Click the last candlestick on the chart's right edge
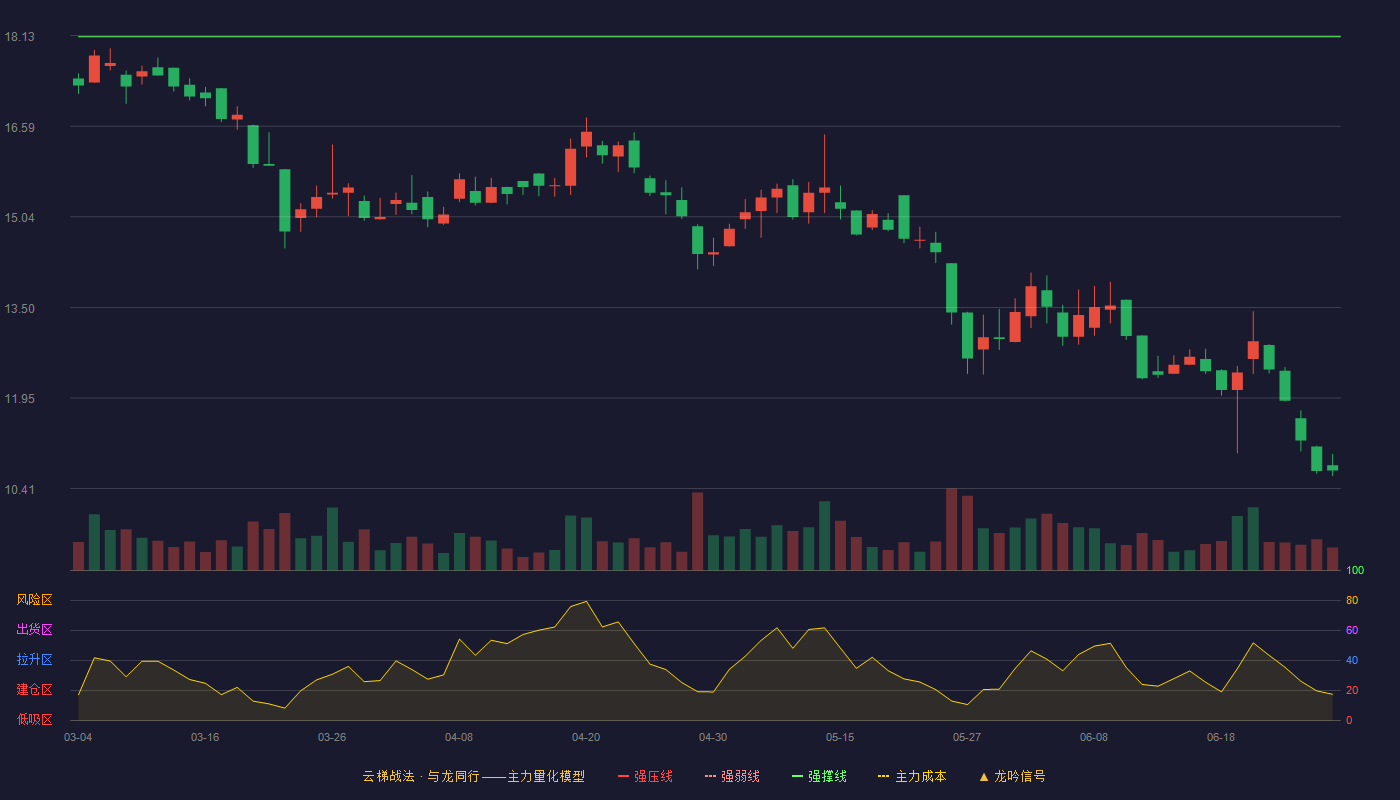This screenshot has width=1400, height=800. 1332,466
